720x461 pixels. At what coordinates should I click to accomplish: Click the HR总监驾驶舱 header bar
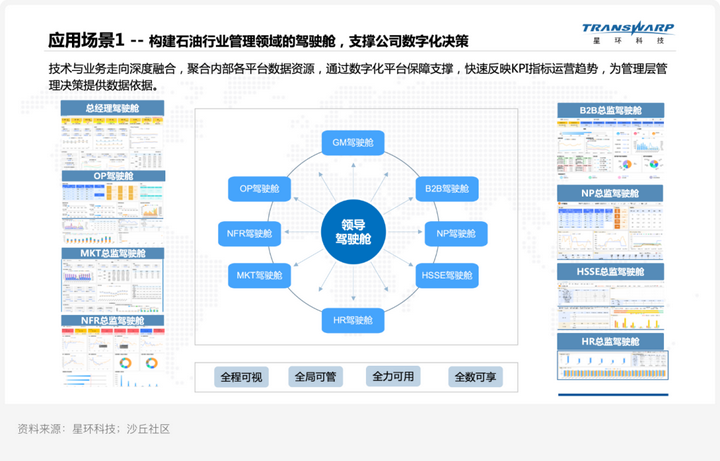611,342
